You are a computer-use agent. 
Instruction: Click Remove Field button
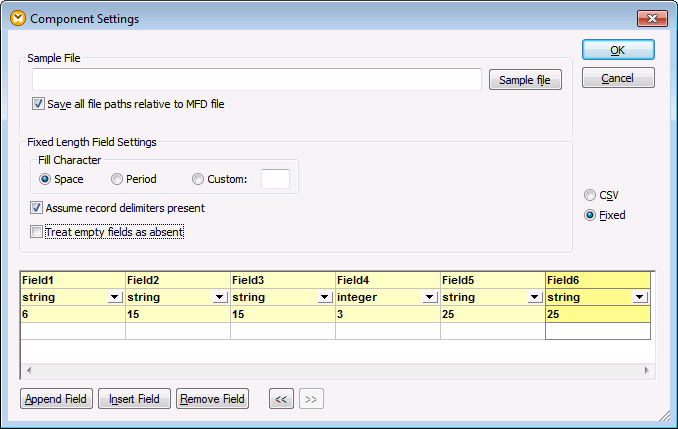point(212,399)
